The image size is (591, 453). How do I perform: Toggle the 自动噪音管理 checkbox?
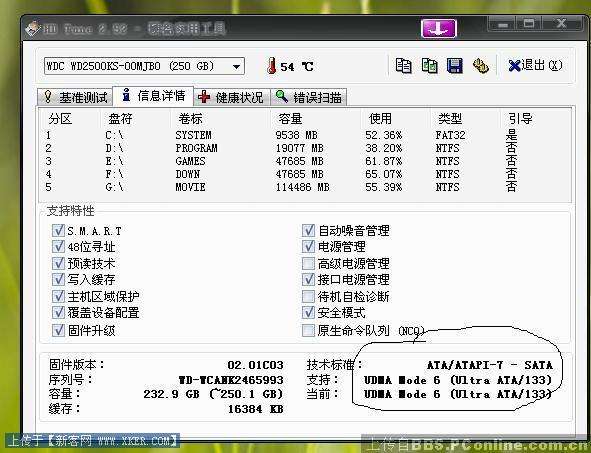coord(308,230)
